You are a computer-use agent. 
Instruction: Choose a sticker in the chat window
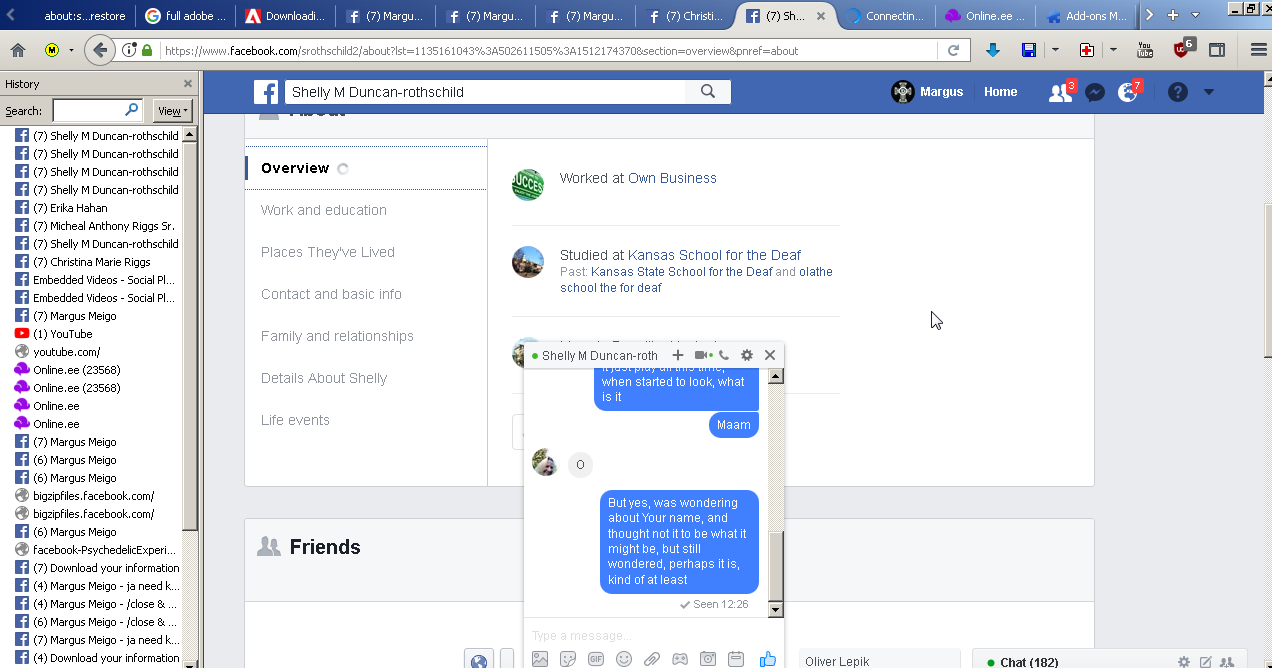[568, 659]
